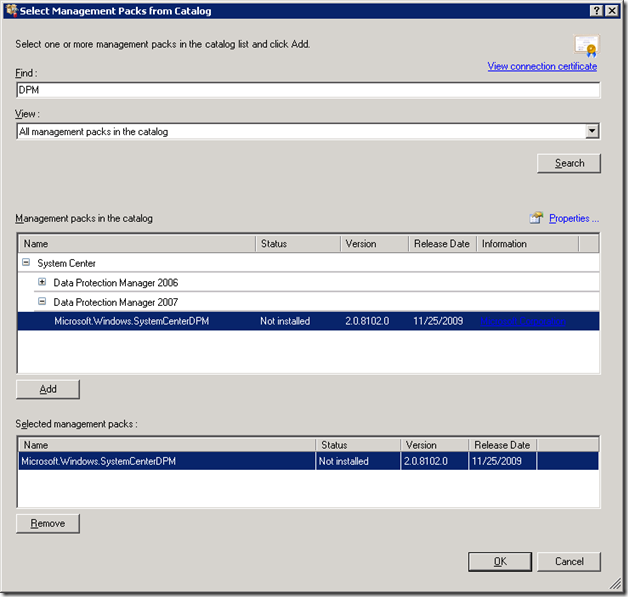Collapse Data Protection Manager 2007 node
628x597 pixels.
42,301
